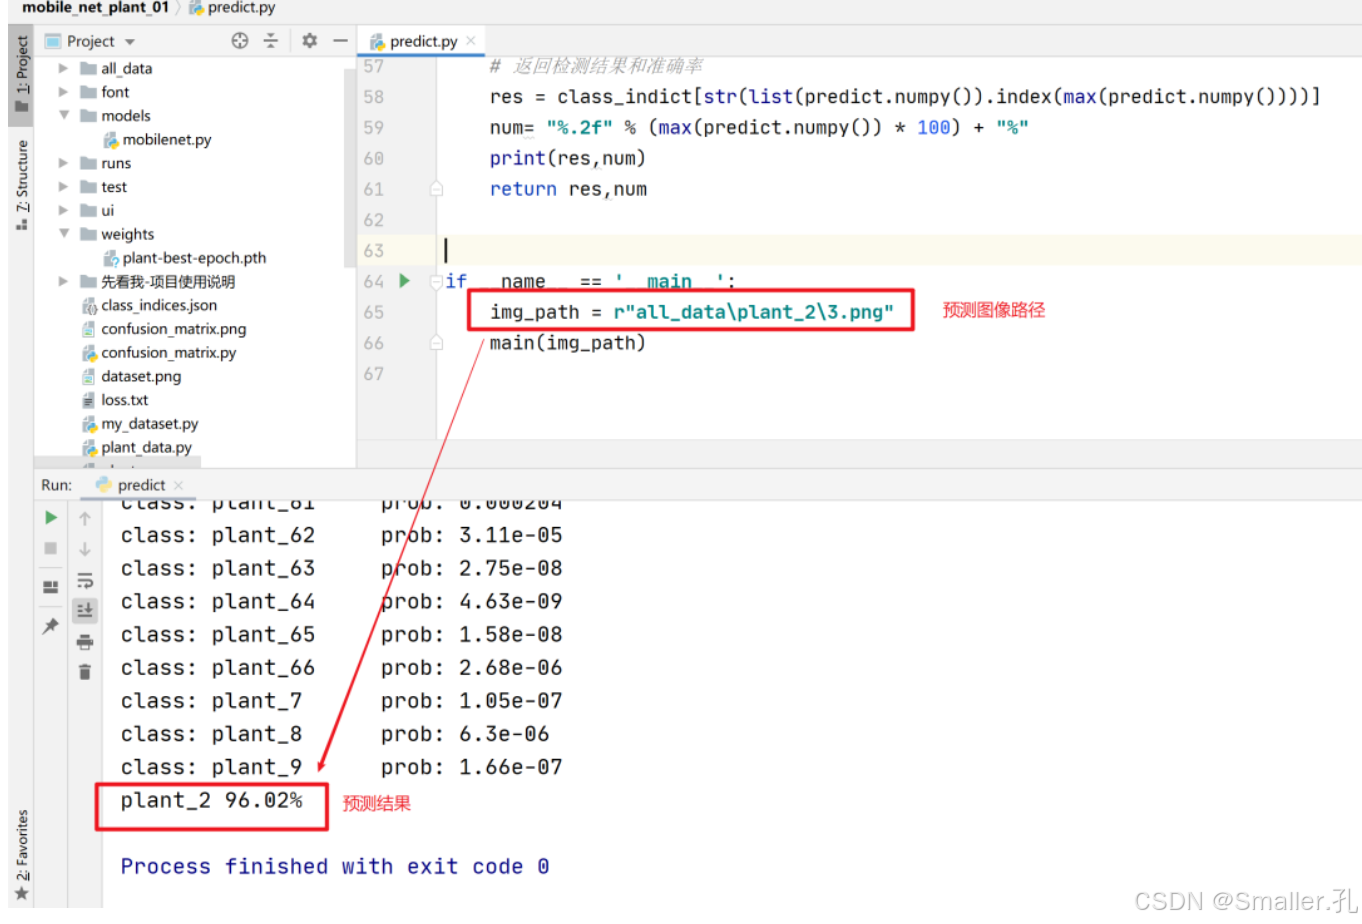This screenshot has height=924, width=1362.
Task: Click the 'num= "%.2f"' code on line 59
Action: point(759,128)
